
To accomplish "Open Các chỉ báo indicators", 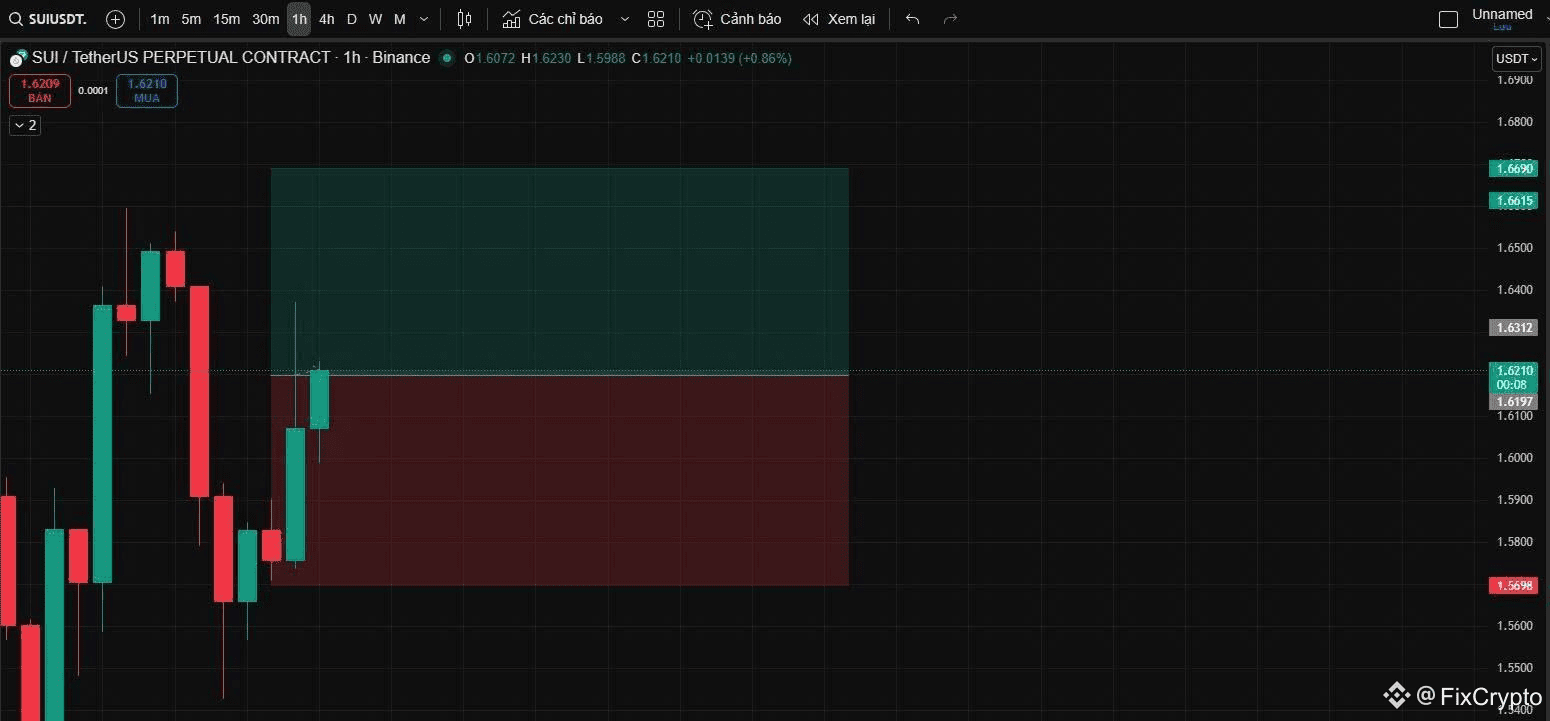I will (553, 19).
